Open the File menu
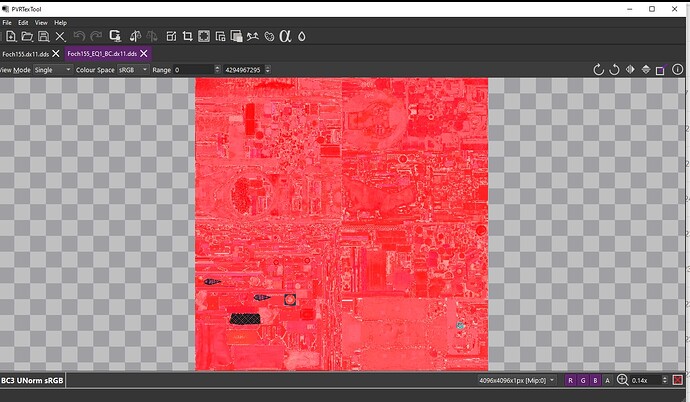This screenshot has height=402, width=690. click(7, 22)
